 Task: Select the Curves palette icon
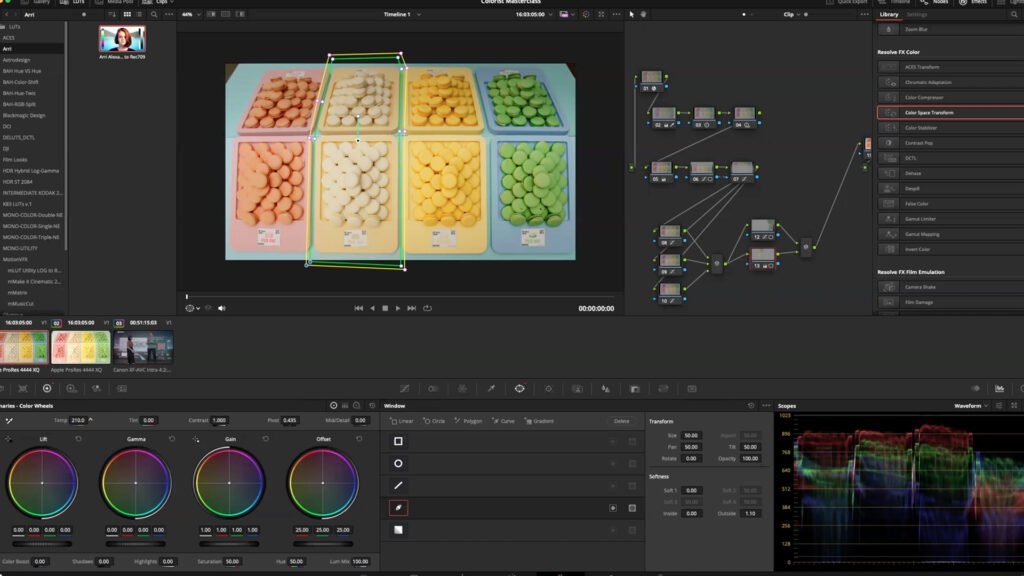tap(405, 389)
